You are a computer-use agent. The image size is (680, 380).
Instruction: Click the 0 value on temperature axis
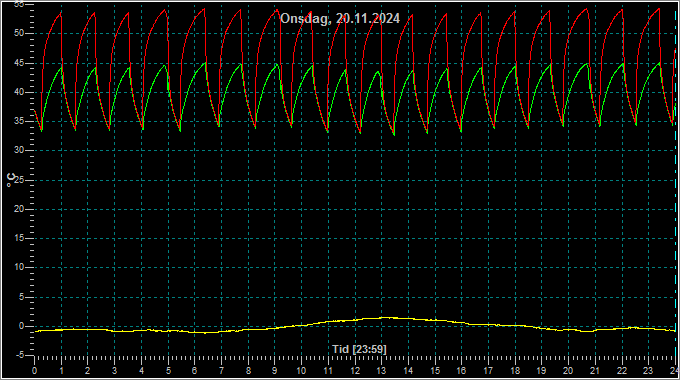(x=21, y=326)
